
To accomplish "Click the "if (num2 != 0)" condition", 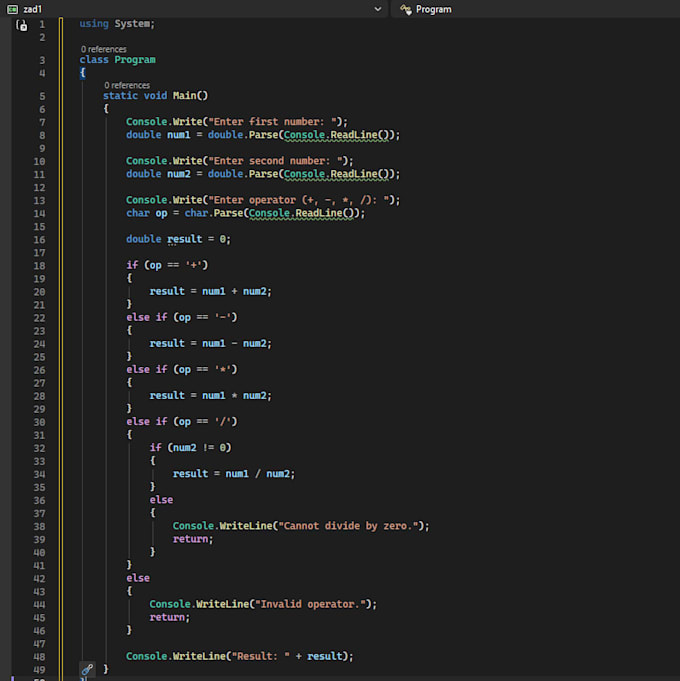I will pyautogui.click(x=191, y=448).
